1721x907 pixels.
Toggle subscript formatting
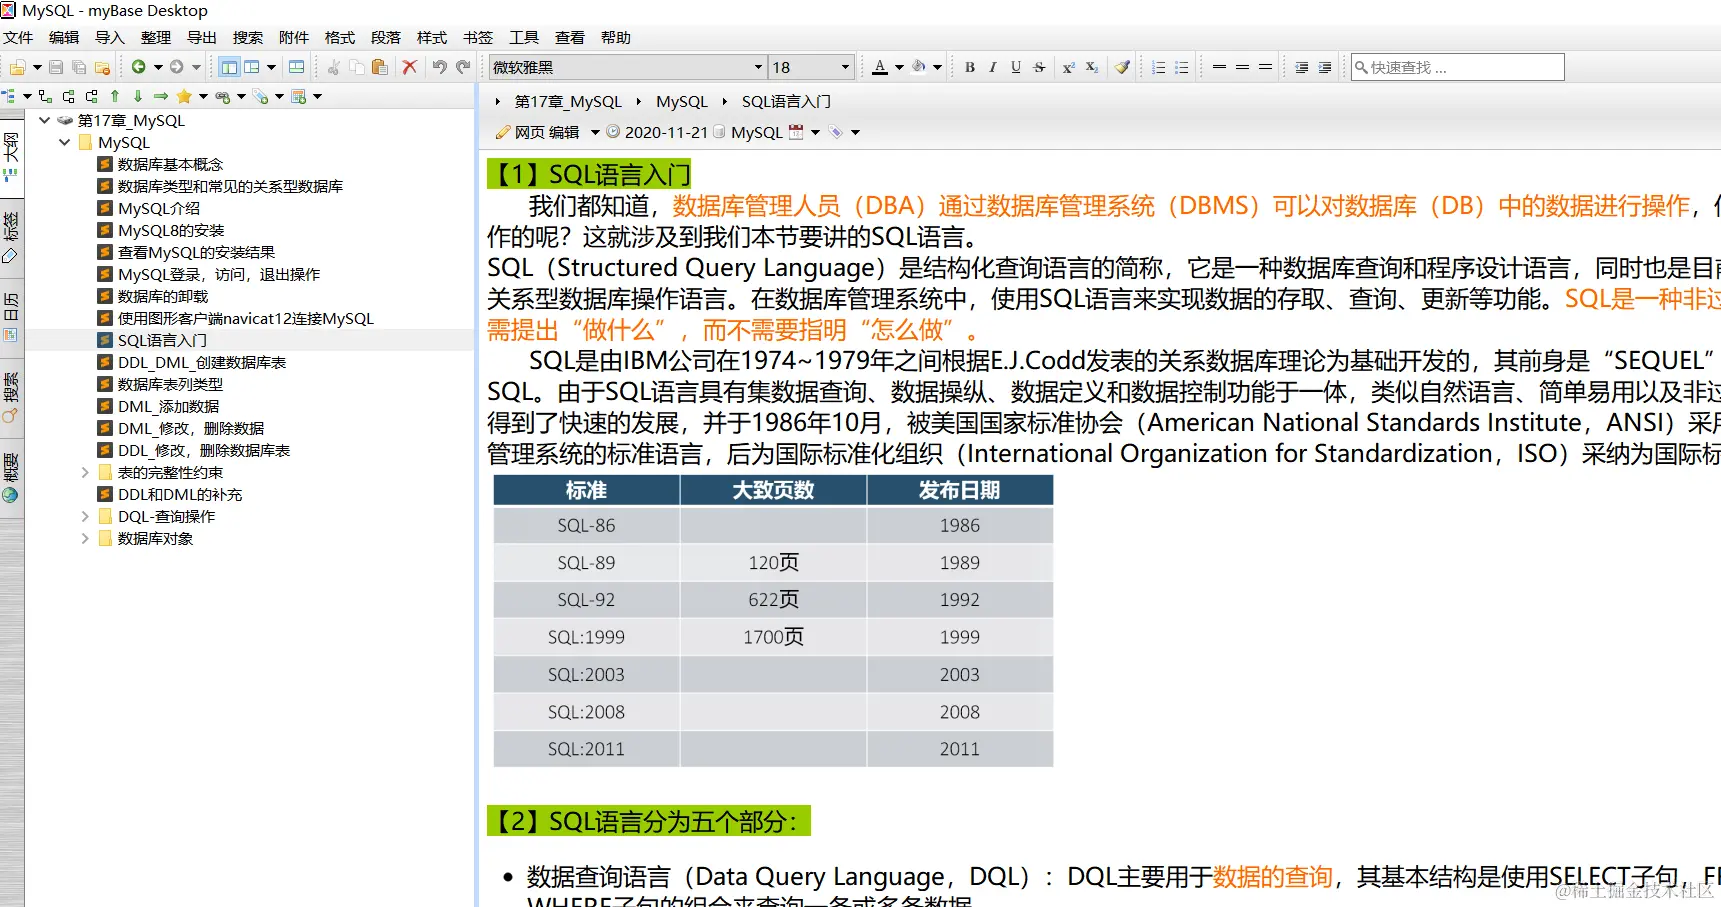click(1092, 67)
